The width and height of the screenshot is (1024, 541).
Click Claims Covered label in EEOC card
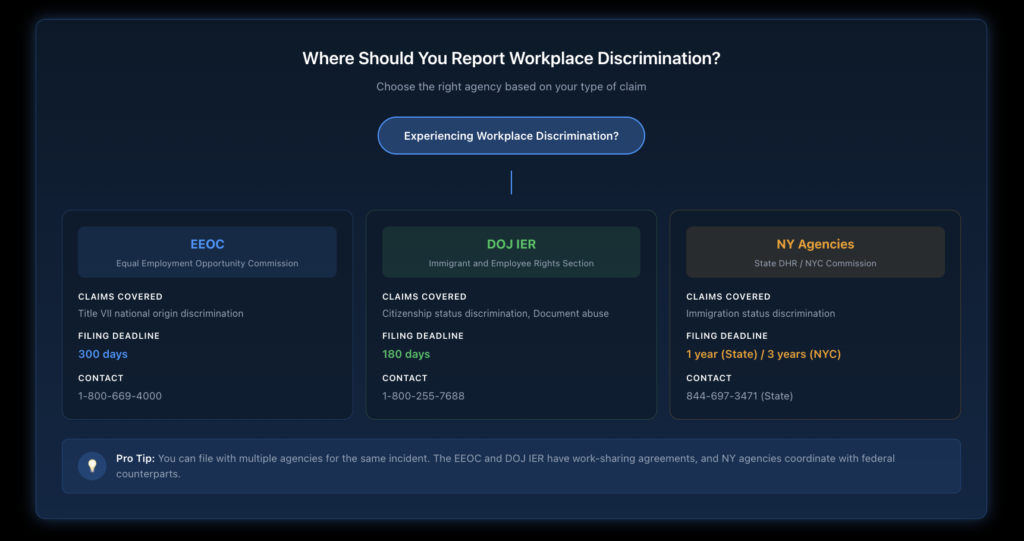[120, 297]
